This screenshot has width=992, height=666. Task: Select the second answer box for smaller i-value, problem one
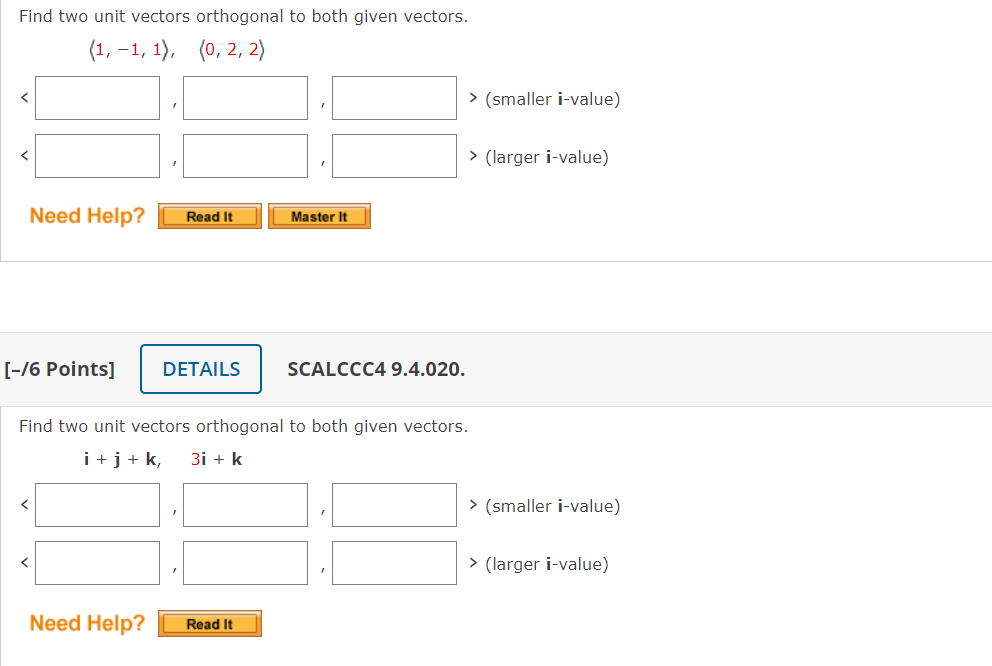[x=245, y=97]
